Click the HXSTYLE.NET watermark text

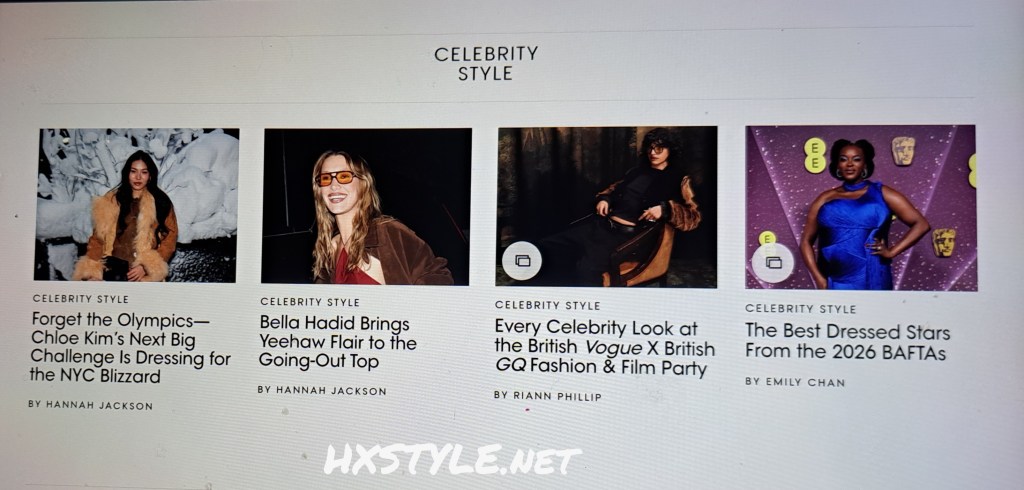[x=453, y=460]
